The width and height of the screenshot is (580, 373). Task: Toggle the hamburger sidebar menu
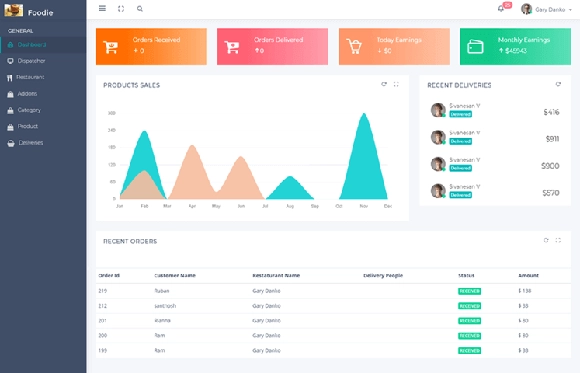coord(102,9)
